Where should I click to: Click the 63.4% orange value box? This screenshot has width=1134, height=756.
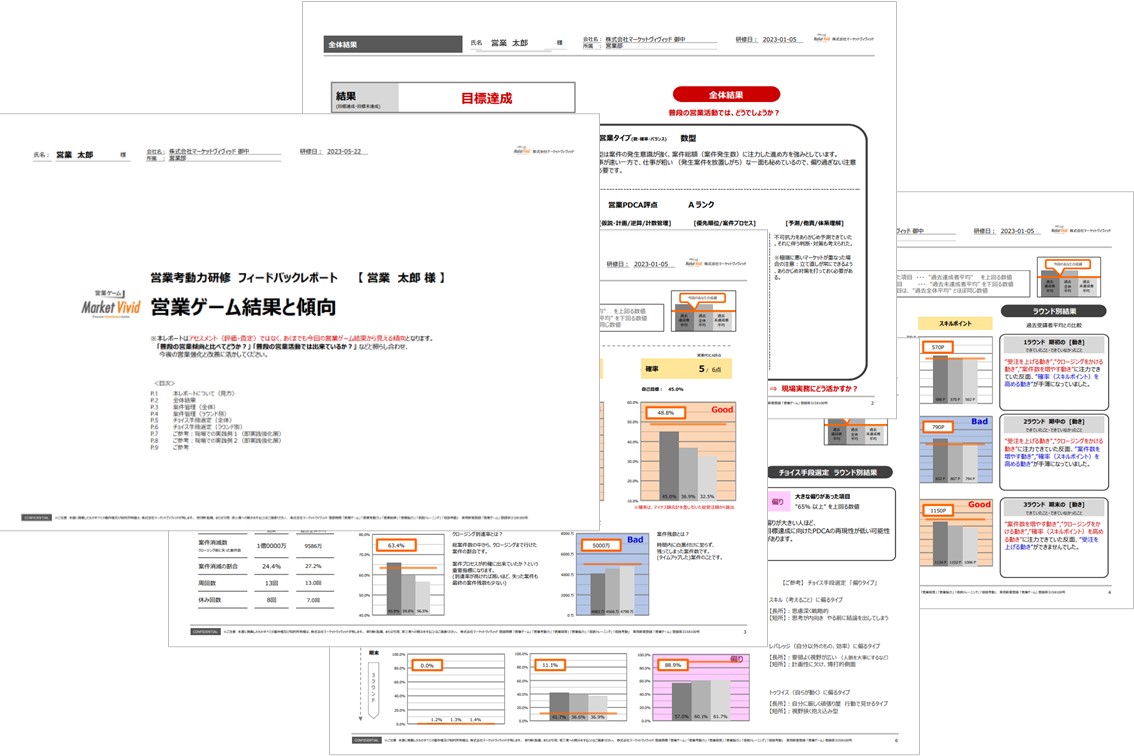point(396,545)
